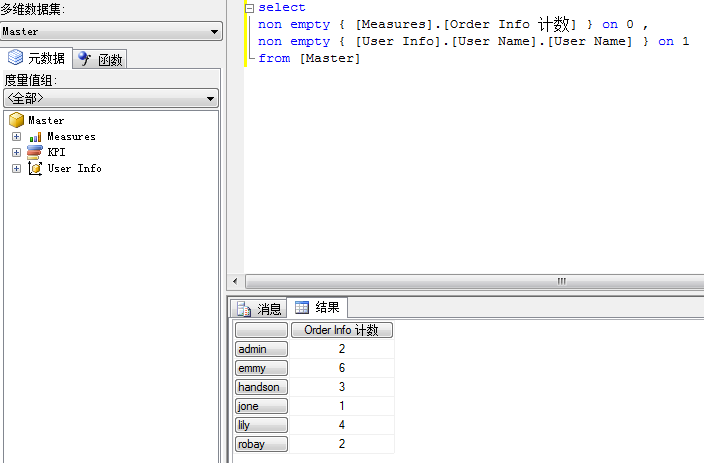Click the Measures bar-chart icon

click(35, 137)
